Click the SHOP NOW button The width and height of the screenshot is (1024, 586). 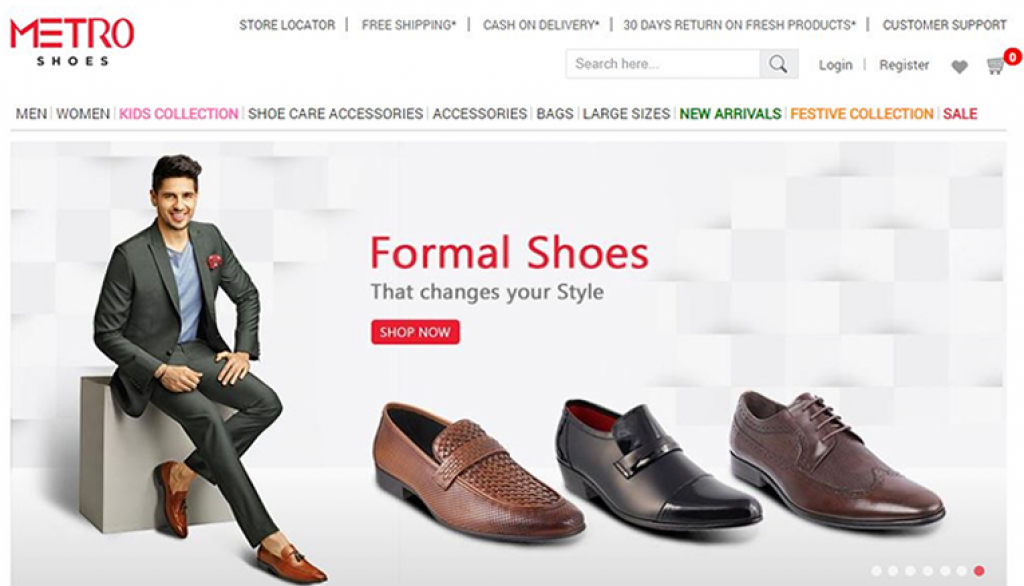pos(415,332)
